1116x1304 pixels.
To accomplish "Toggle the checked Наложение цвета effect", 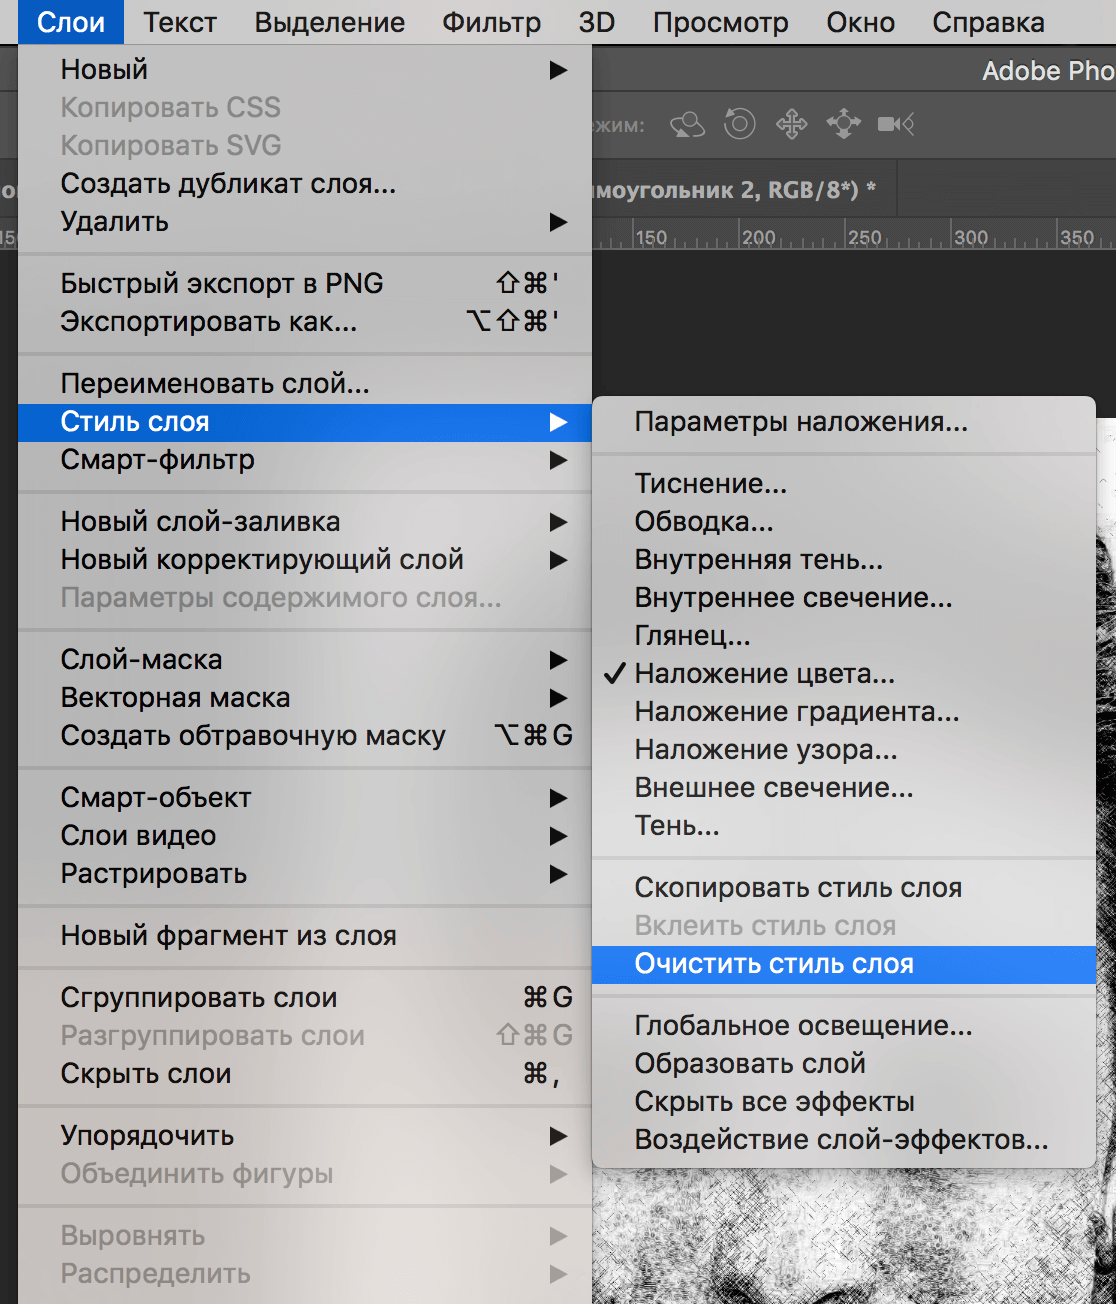I will pyautogui.click(x=764, y=674).
